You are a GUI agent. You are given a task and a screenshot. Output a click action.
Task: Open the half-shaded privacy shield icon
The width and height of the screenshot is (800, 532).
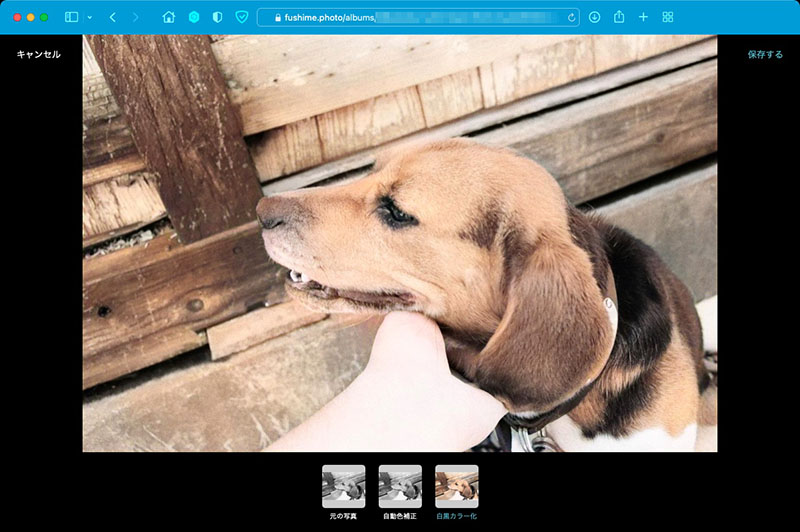[217, 17]
